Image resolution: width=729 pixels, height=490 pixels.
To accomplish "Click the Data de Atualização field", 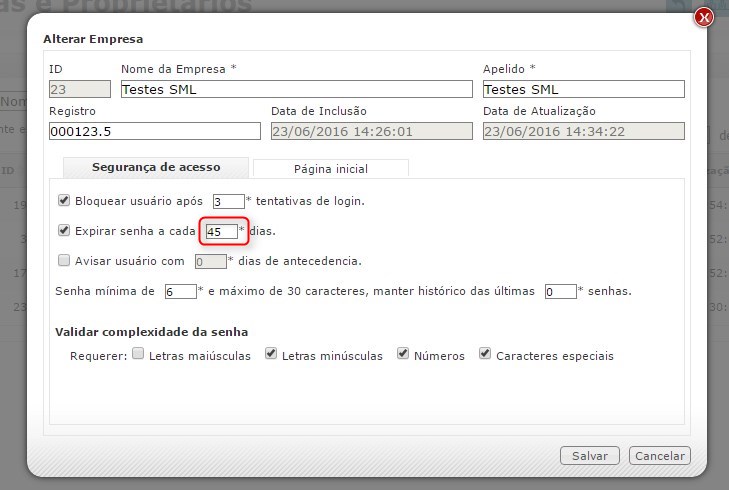I will click(583, 131).
